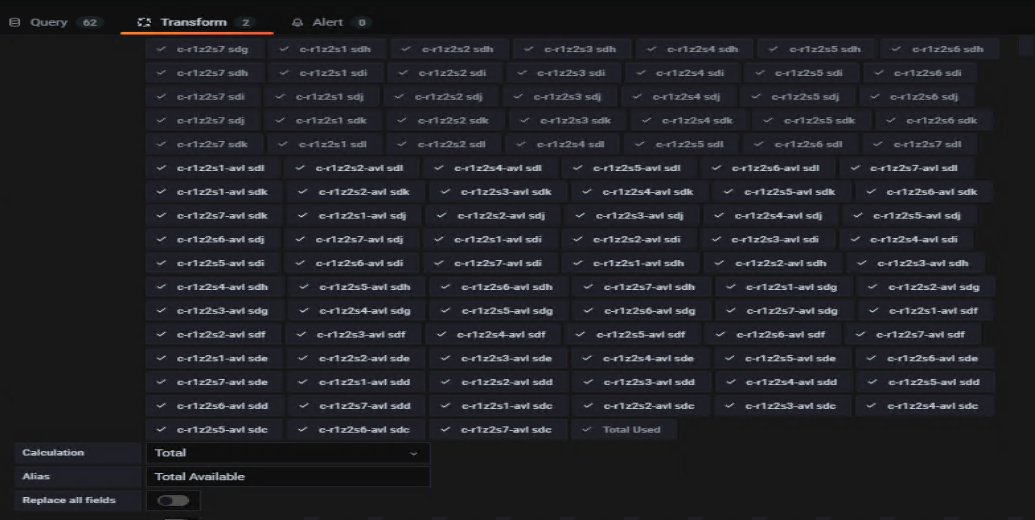Deselect field c-r1z2s6 sdi
The width and height of the screenshot is (1035, 520).
[x=920, y=73]
